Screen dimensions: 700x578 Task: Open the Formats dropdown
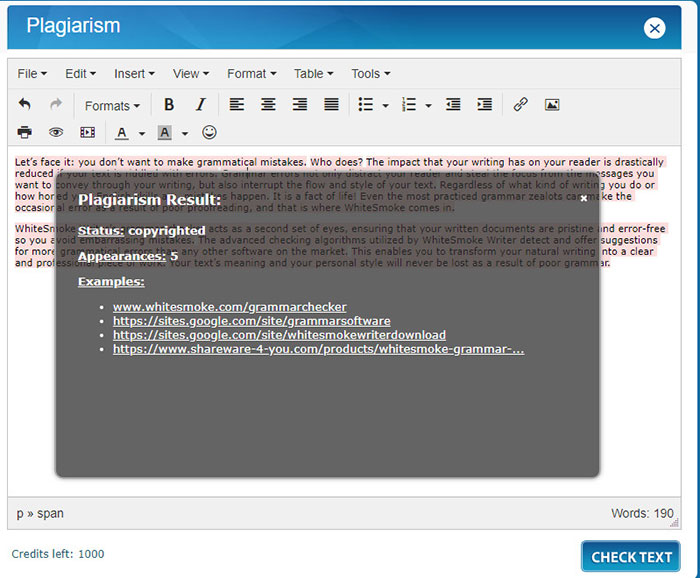112,106
